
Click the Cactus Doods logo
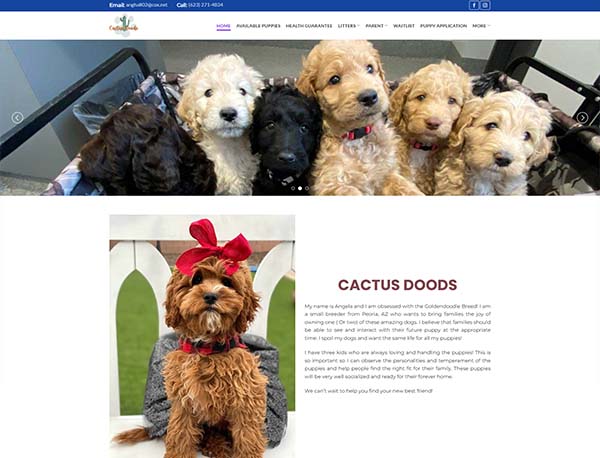pyautogui.click(x=124, y=26)
